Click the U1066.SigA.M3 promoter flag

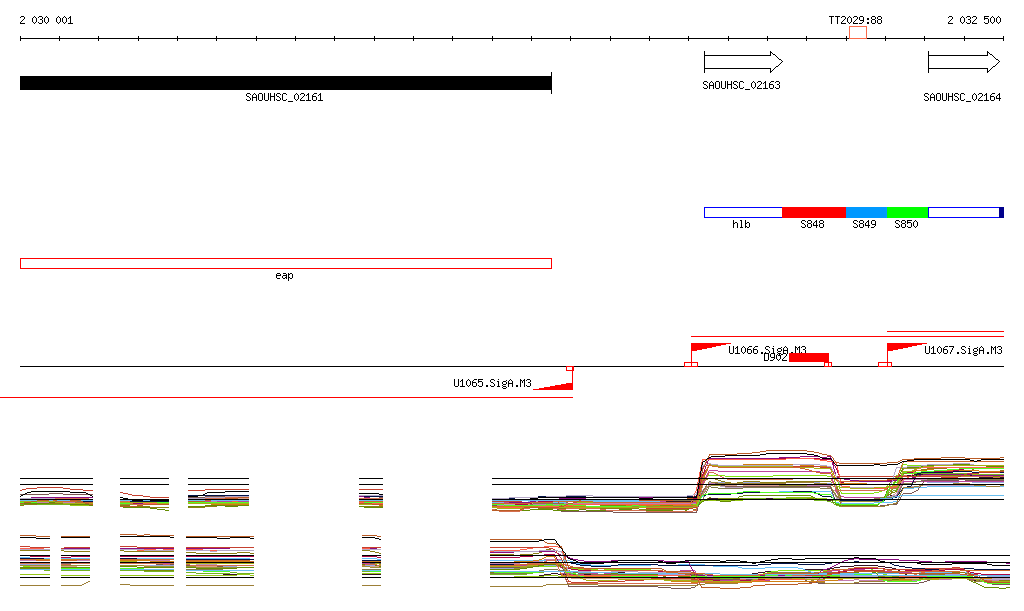(710, 348)
